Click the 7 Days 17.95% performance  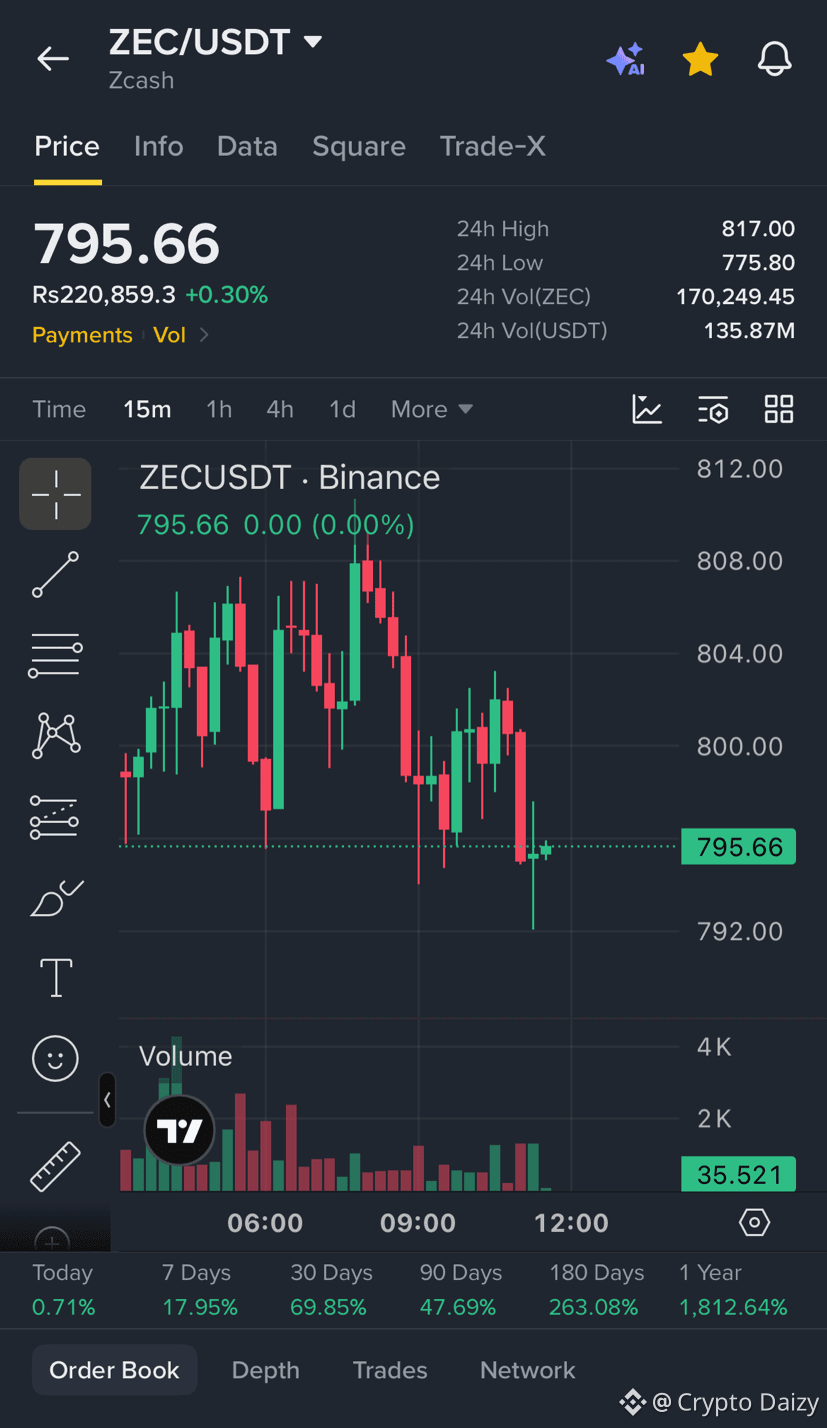point(200,1290)
